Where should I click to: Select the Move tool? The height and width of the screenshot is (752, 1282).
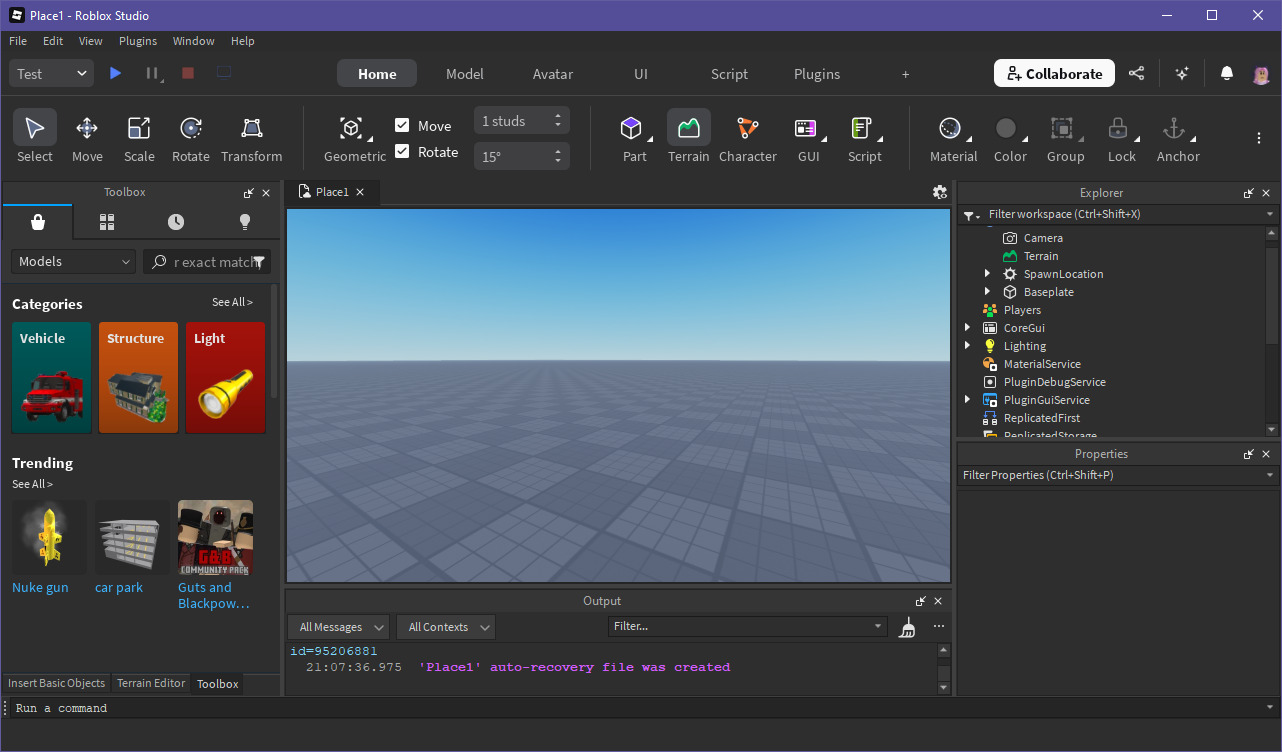87,138
